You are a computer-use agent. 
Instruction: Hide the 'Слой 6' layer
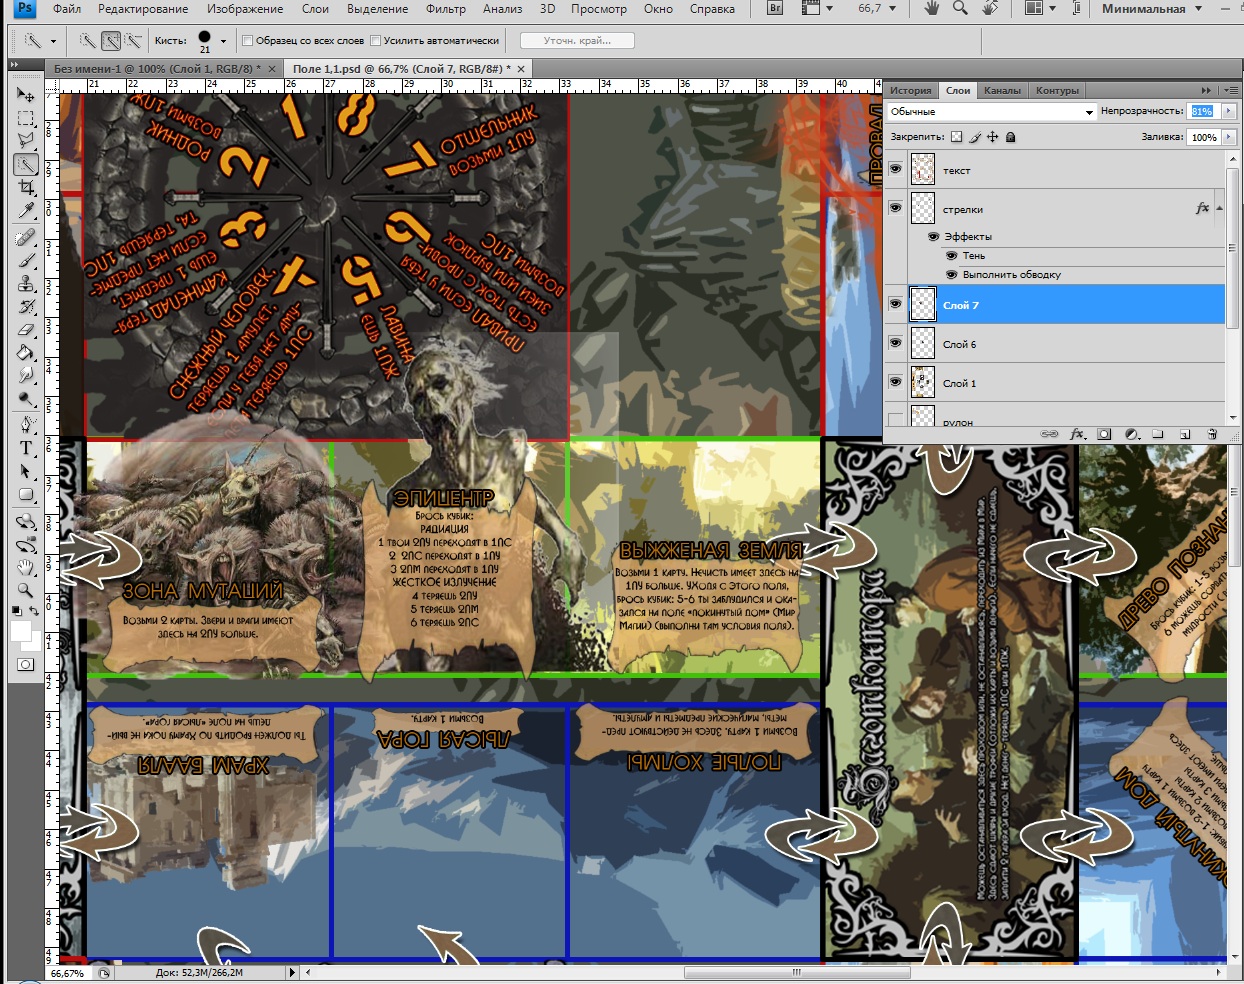(x=895, y=343)
